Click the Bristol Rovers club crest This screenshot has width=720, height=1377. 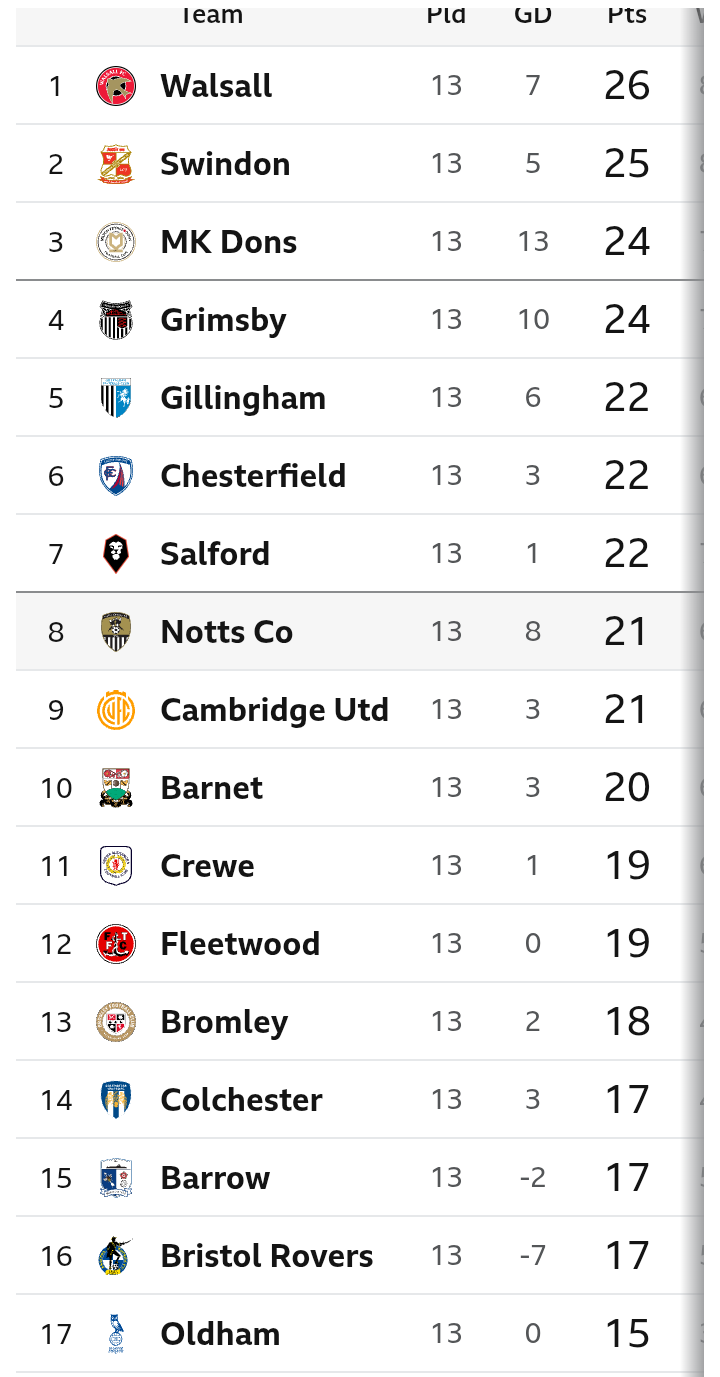tap(116, 1256)
